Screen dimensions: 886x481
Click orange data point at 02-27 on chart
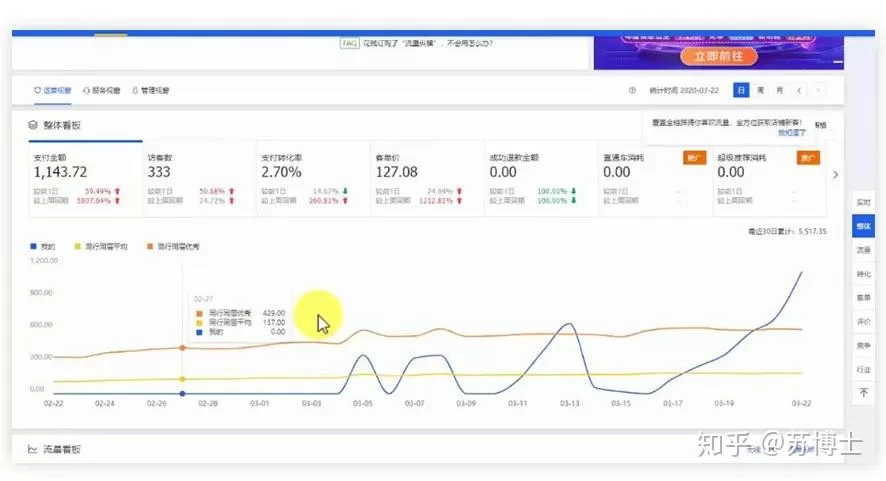pyautogui.click(x=182, y=348)
